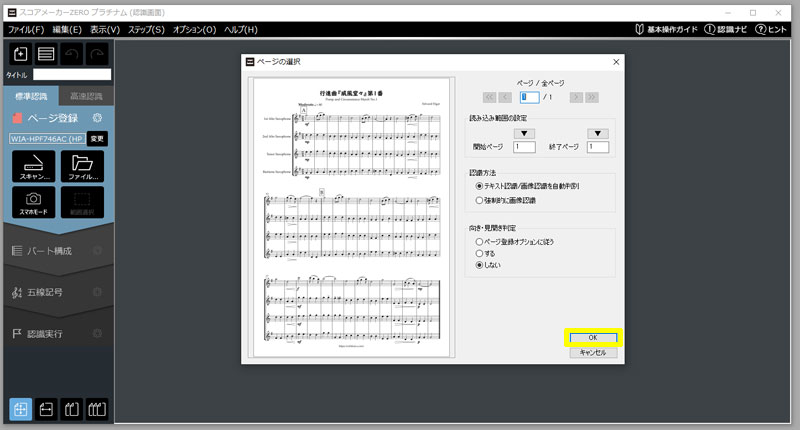Viewport: 800px width, 430px height.
Task: Click the new score icon in toolbar
Action: (x=20, y=54)
